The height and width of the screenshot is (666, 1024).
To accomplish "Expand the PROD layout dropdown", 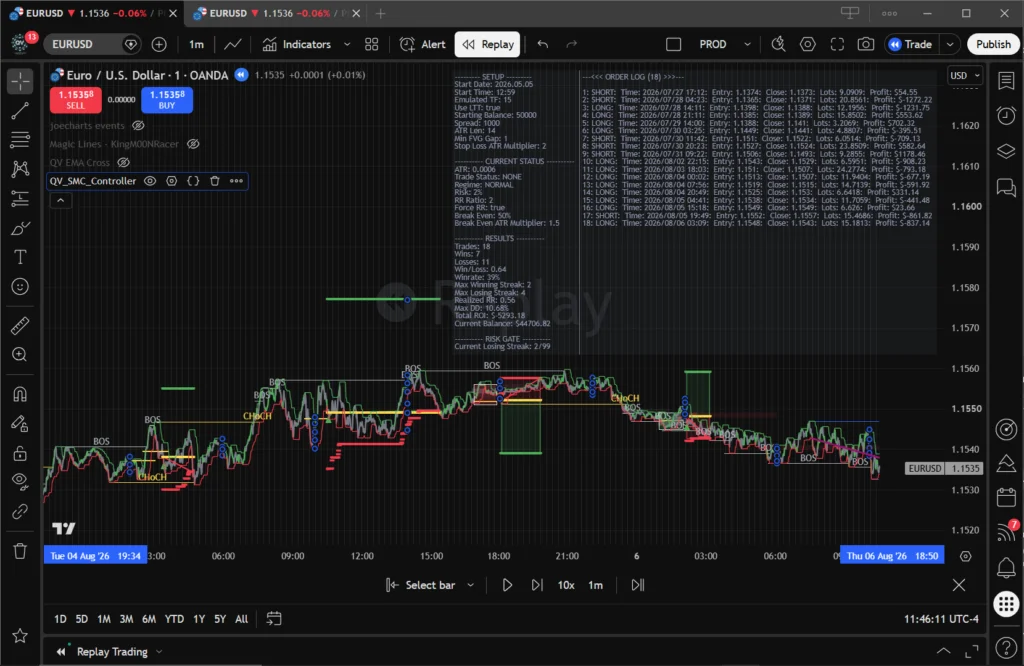I will pos(748,44).
